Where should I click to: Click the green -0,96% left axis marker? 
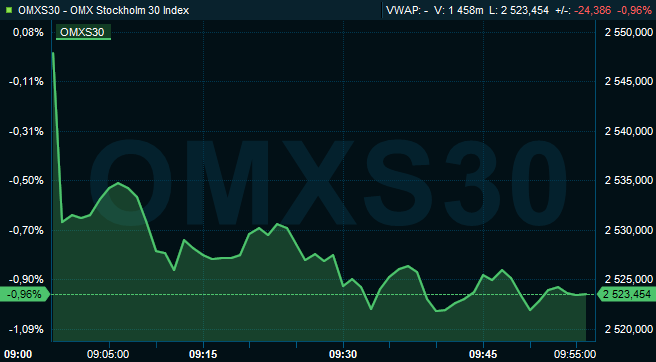(25, 295)
